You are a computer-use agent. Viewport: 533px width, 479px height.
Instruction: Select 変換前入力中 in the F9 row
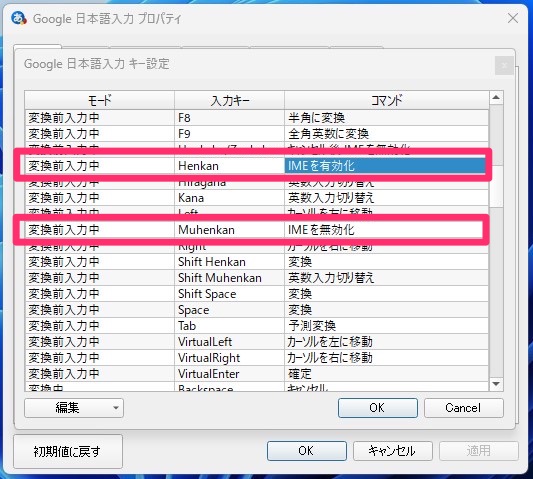(100, 134)
